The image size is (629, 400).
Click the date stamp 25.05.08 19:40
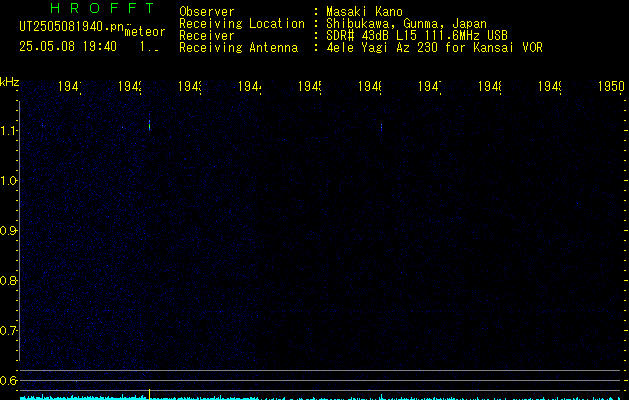[x=68, y=47]
